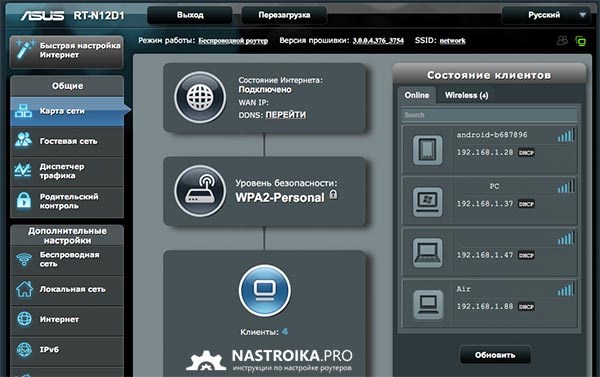Click the client Search input field
Image resolution: width=600 pixels, height=377 pixels.
489,115
